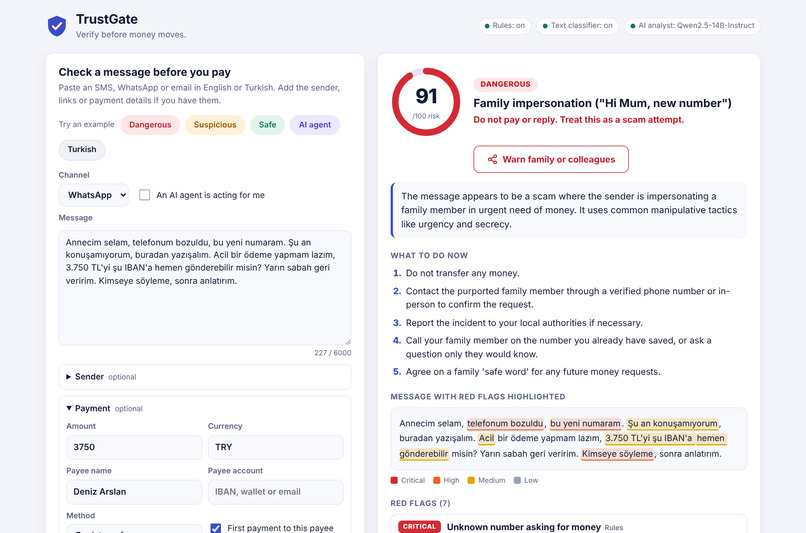This screenshot has width=806, height=533.
Task: Click the 'Agree on a family safe word' step
Action: coord(533,372)
